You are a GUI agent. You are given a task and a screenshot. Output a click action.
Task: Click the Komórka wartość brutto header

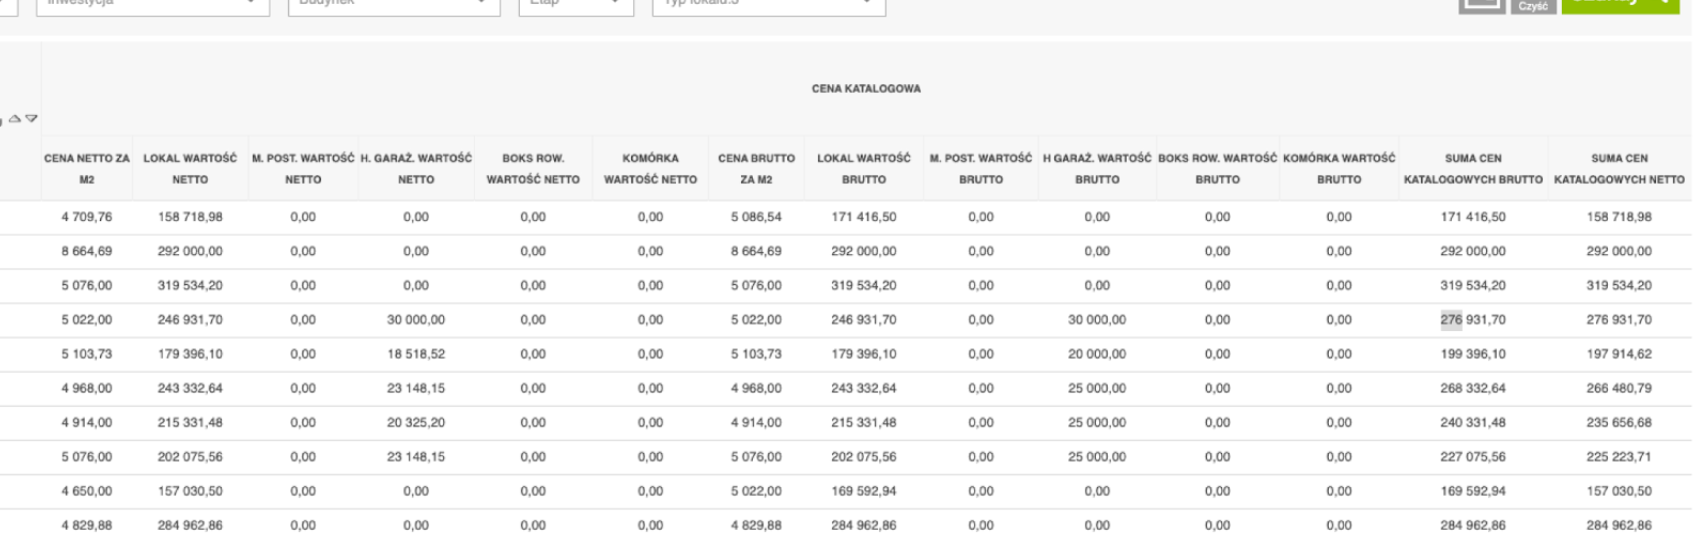click(x=1339, y=169)
